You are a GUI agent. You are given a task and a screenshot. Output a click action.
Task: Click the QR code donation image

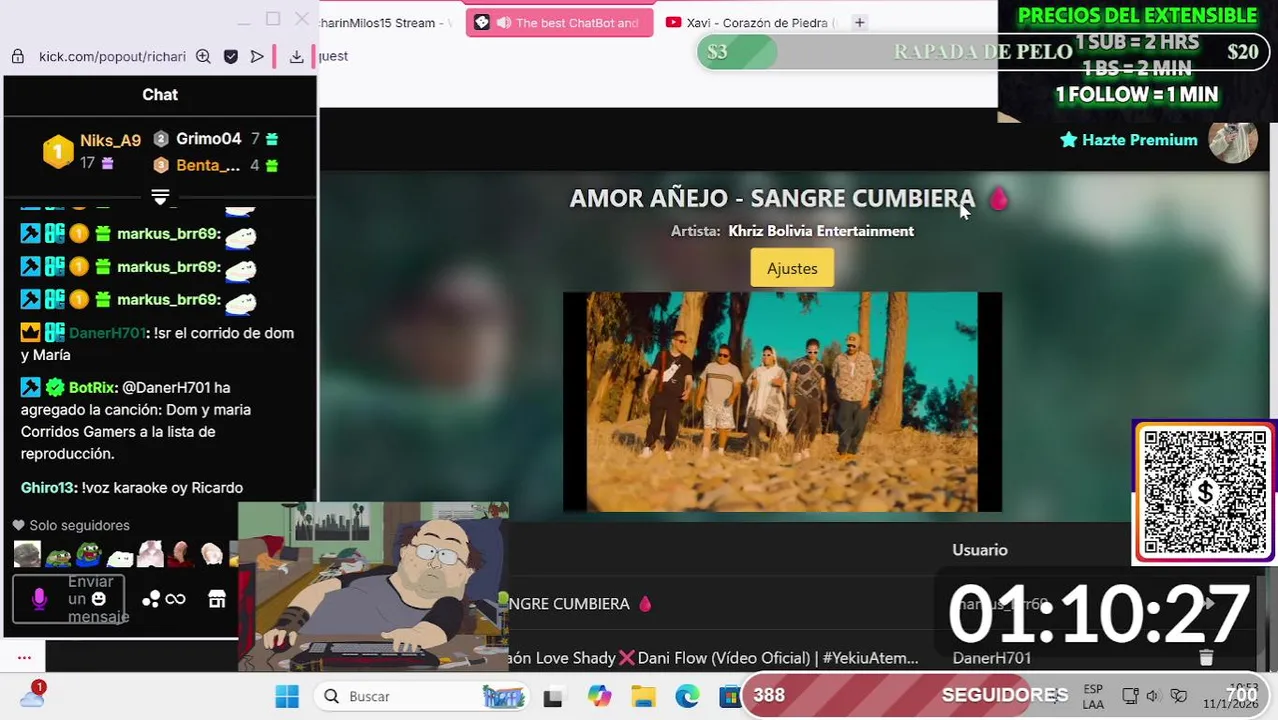[x=1204, y=491]
